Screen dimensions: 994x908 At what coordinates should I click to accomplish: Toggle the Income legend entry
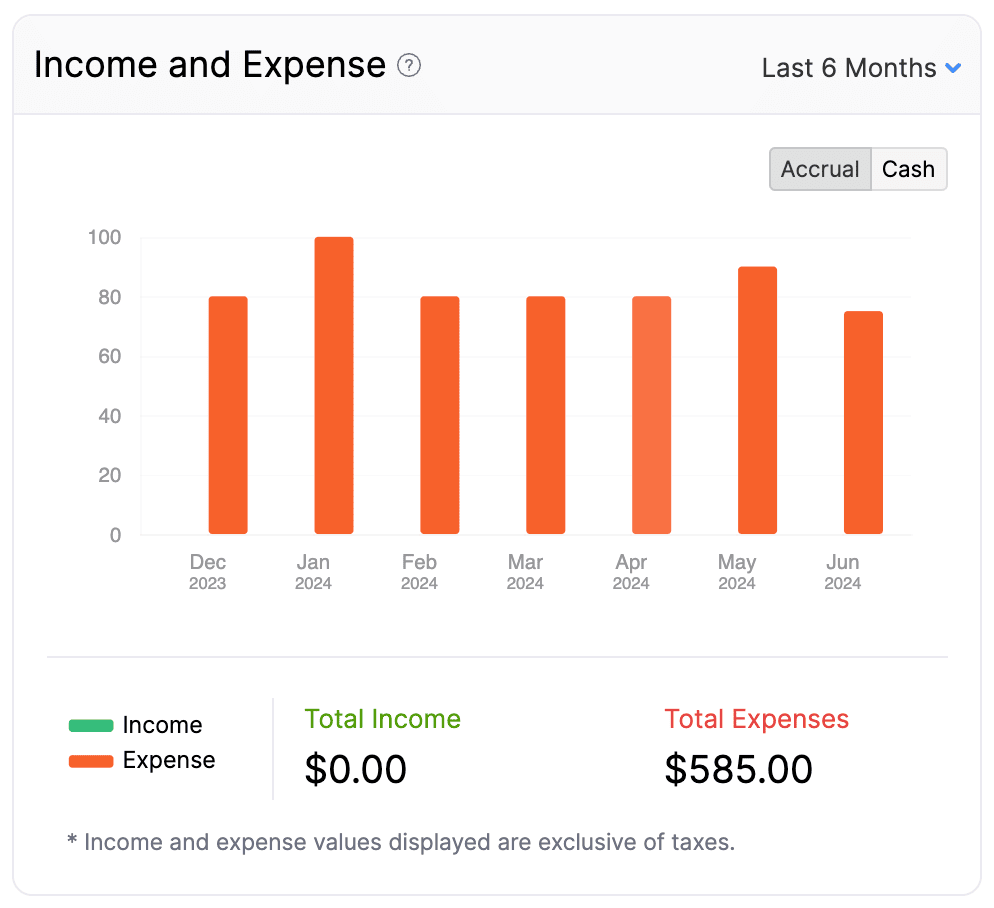pos(161,724)
